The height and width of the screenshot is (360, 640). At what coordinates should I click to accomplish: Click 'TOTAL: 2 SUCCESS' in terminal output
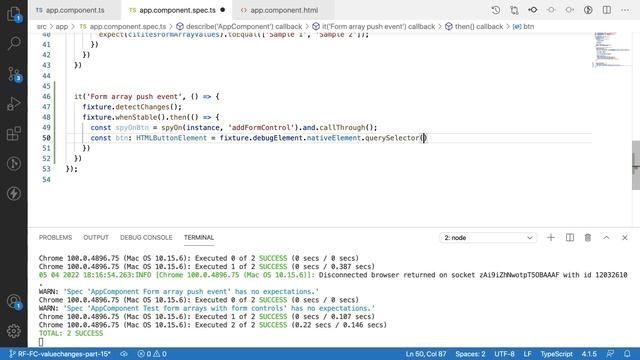(71, 333)
